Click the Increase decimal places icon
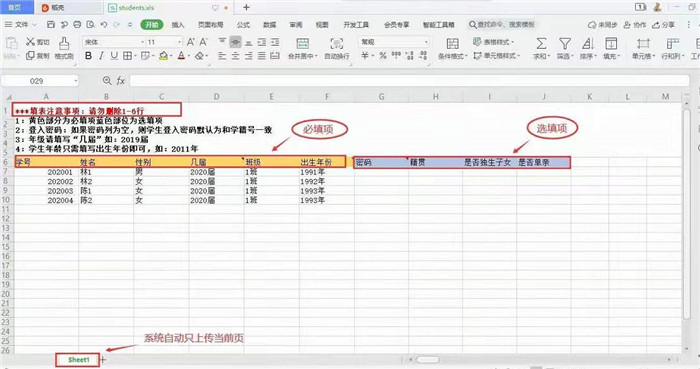 pyautogui.click(x=410, y=56)
